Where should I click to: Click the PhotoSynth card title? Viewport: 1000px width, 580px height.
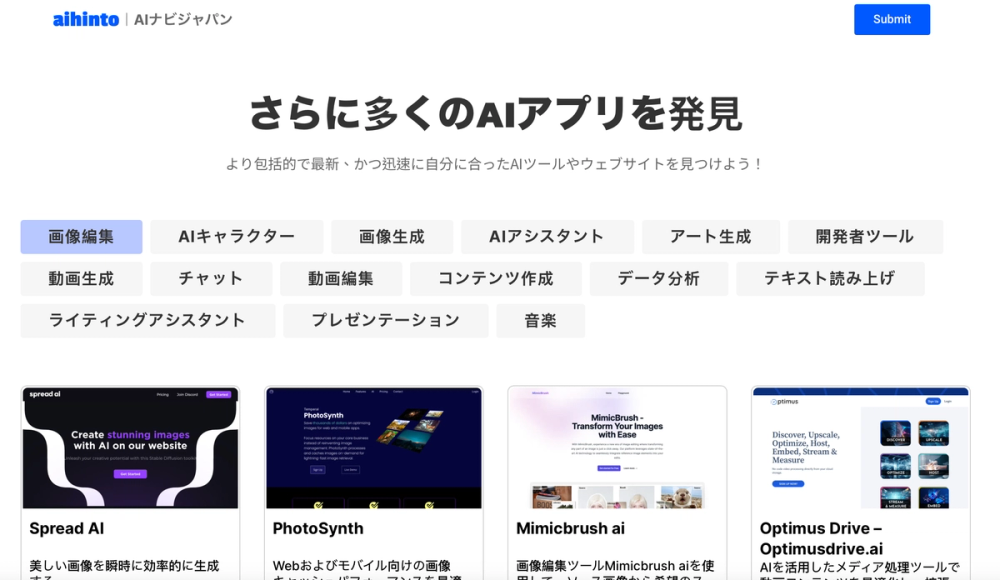pyautogui.click(x=318, y=528)
